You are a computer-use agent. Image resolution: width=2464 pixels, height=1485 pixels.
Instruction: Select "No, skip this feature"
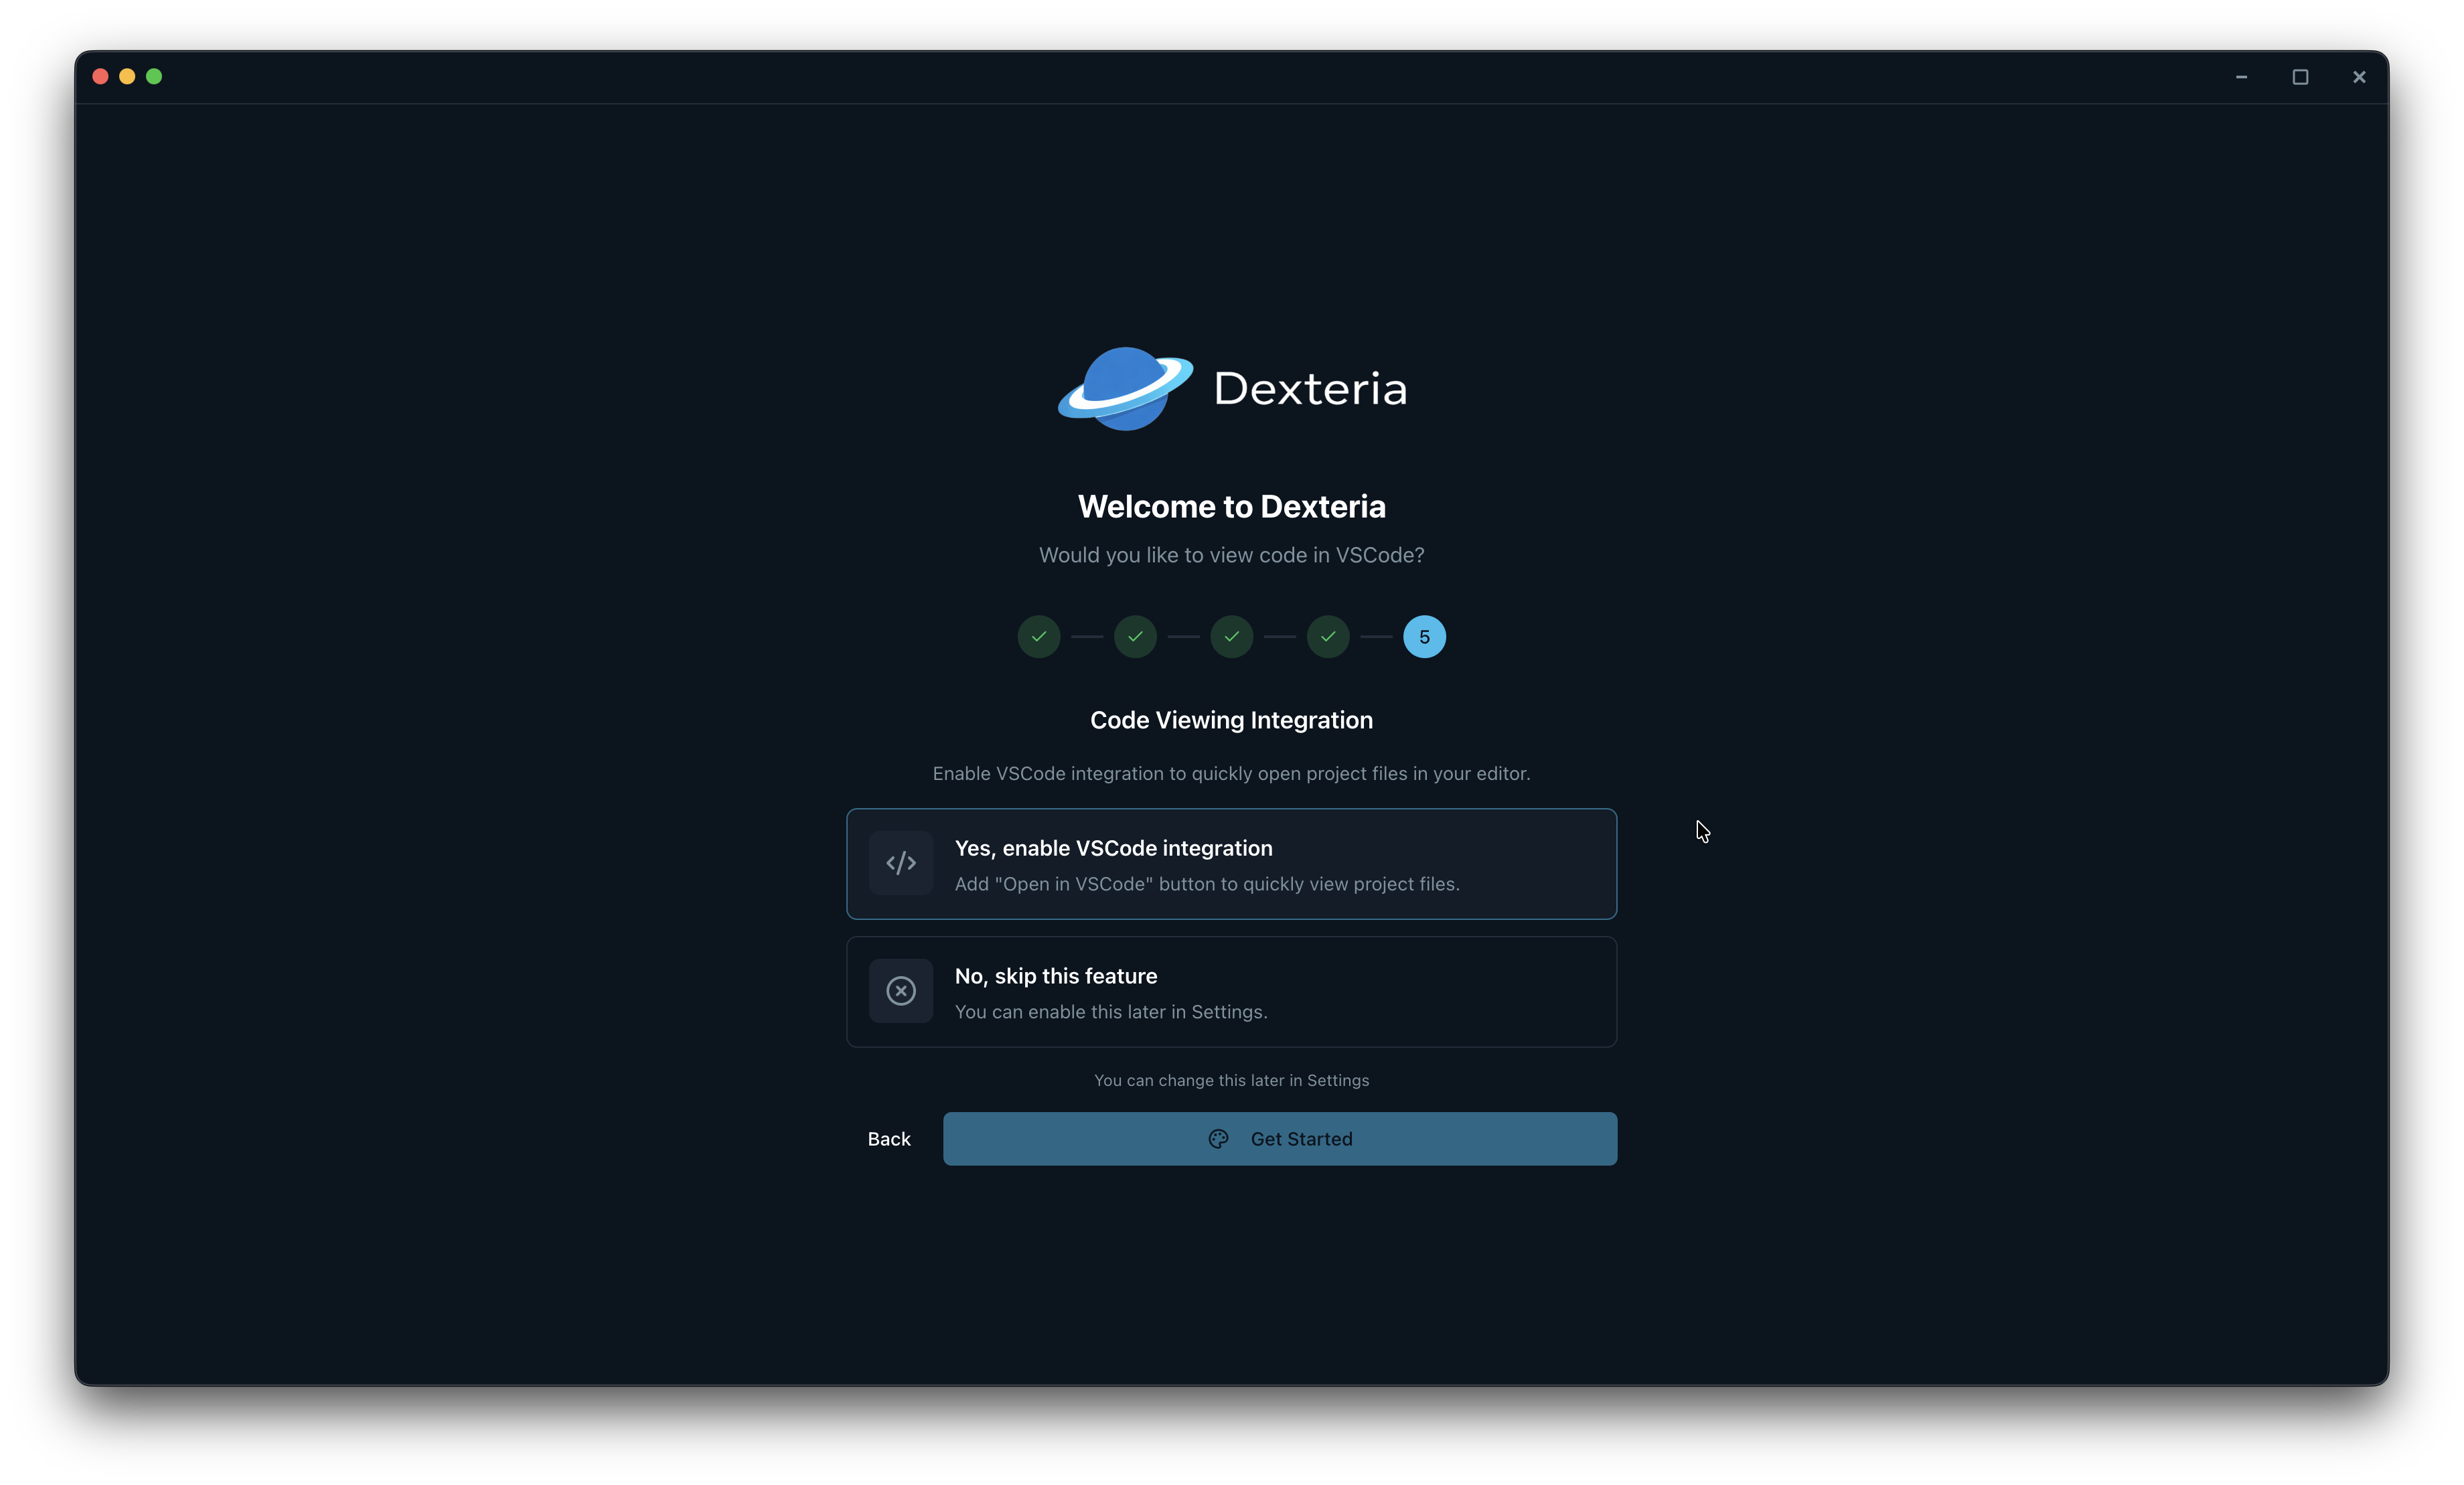click(1231, 991)
